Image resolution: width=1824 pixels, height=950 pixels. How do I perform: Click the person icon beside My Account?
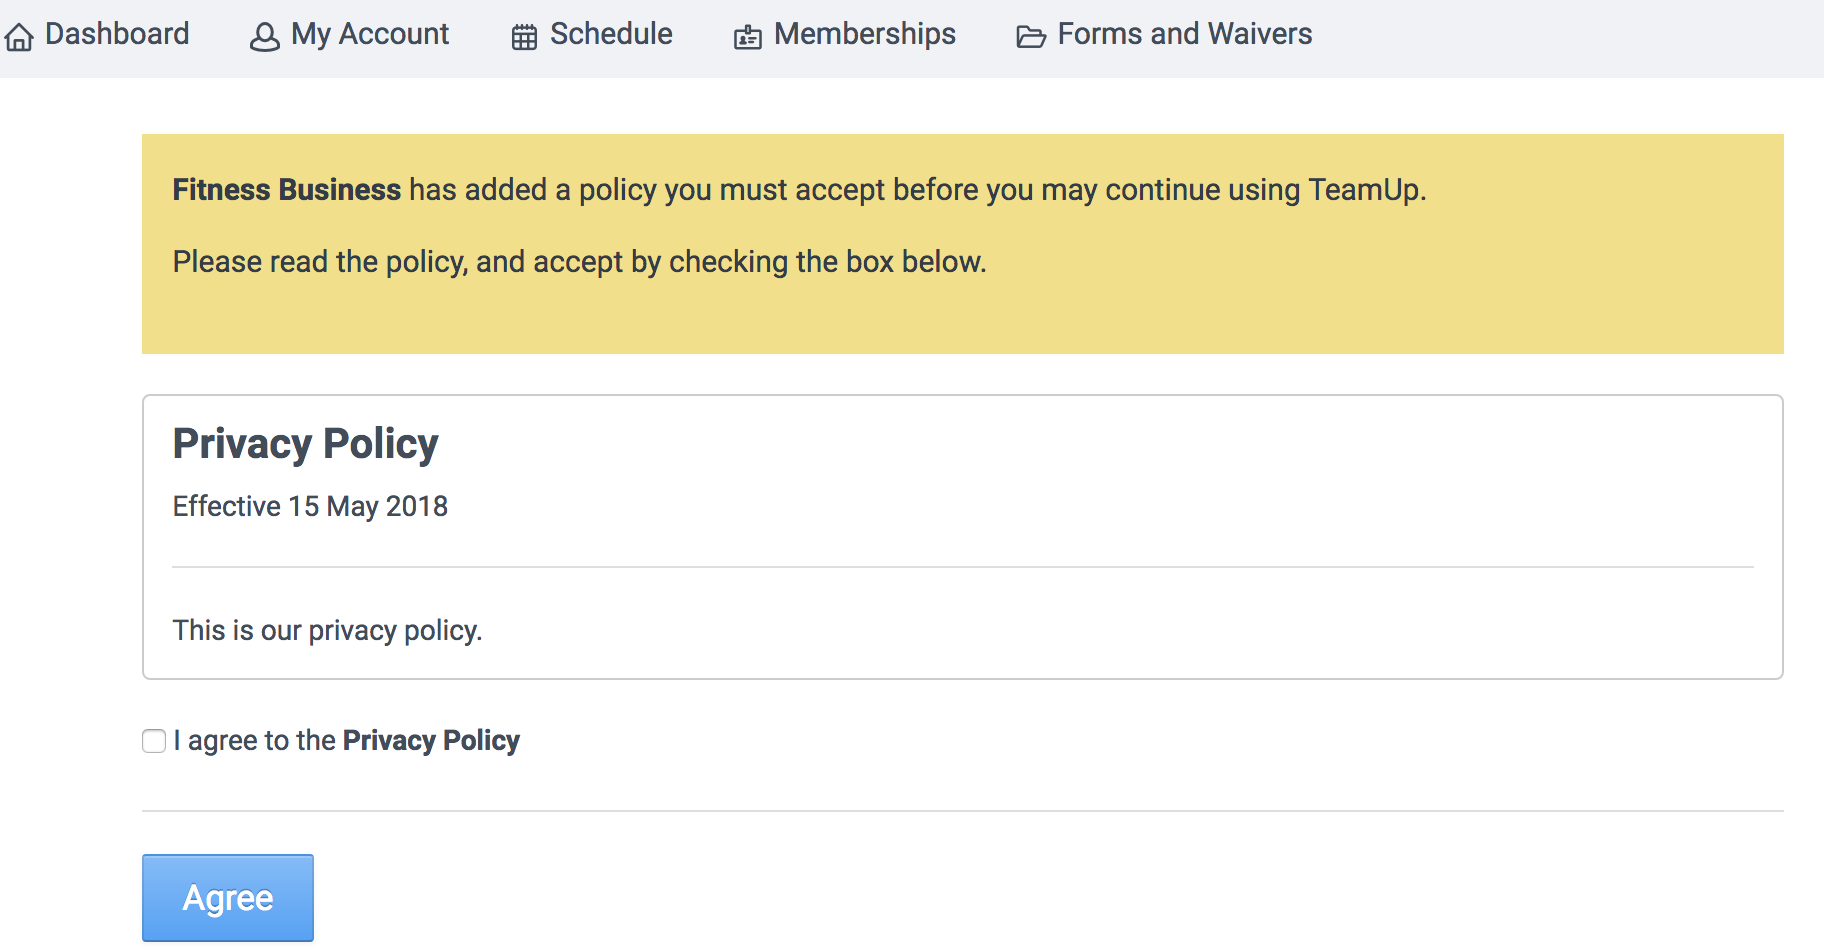coord(264,37)
